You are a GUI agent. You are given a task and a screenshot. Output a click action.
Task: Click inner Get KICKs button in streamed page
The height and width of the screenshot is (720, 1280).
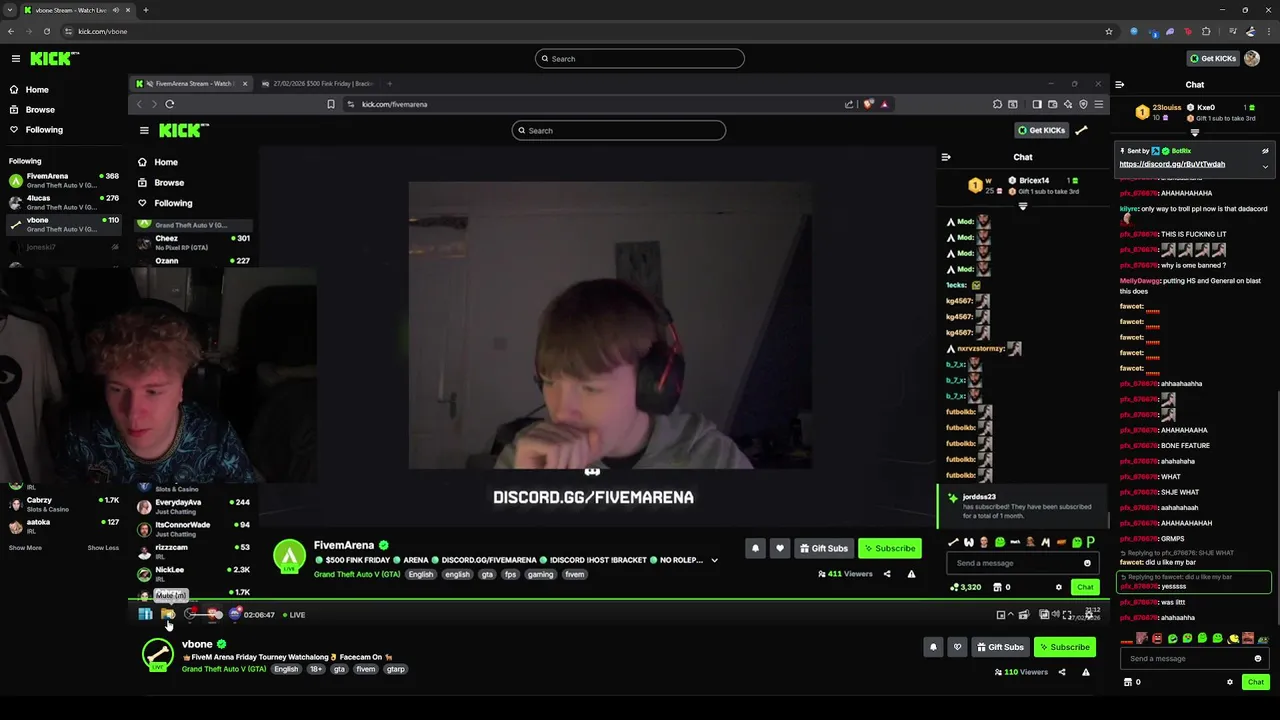(1041, 130)
